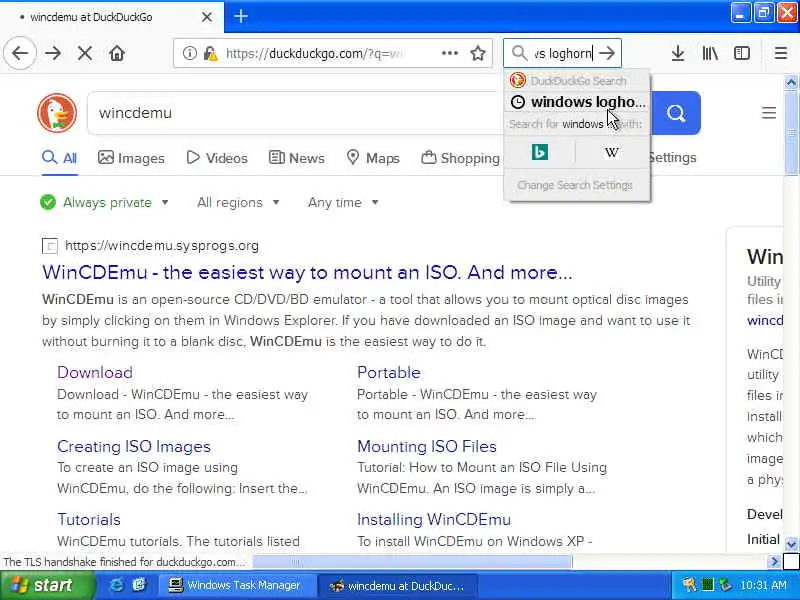Click DuckDuckGo blue search button
The width and height of the screenshot is (800, 600).
pos(676,113)
